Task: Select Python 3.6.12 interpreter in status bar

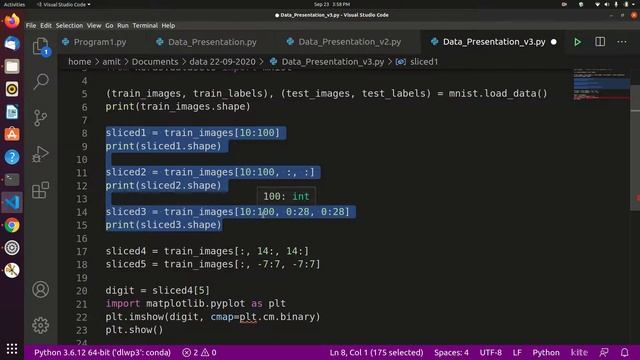Action: coord(102,353)
